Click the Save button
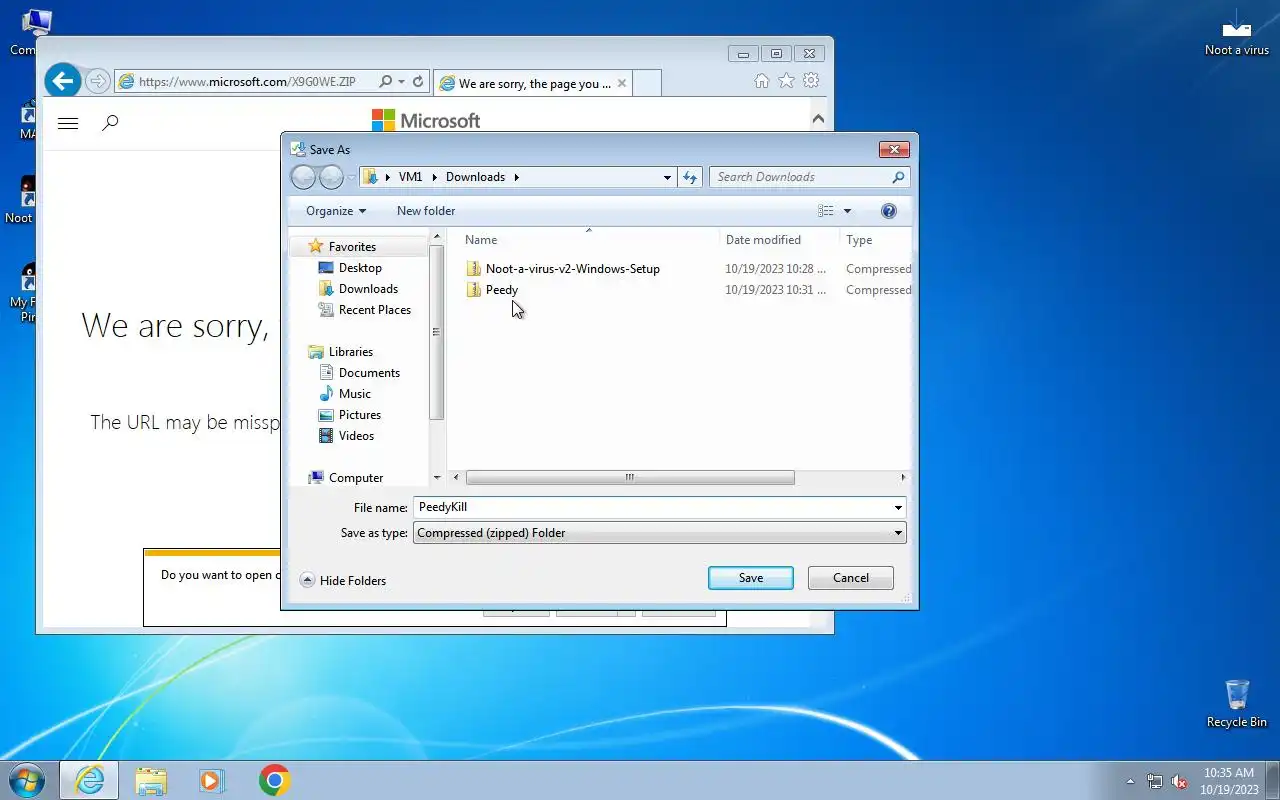Viewport: 1280px width, 800px height. click(751, 578)
